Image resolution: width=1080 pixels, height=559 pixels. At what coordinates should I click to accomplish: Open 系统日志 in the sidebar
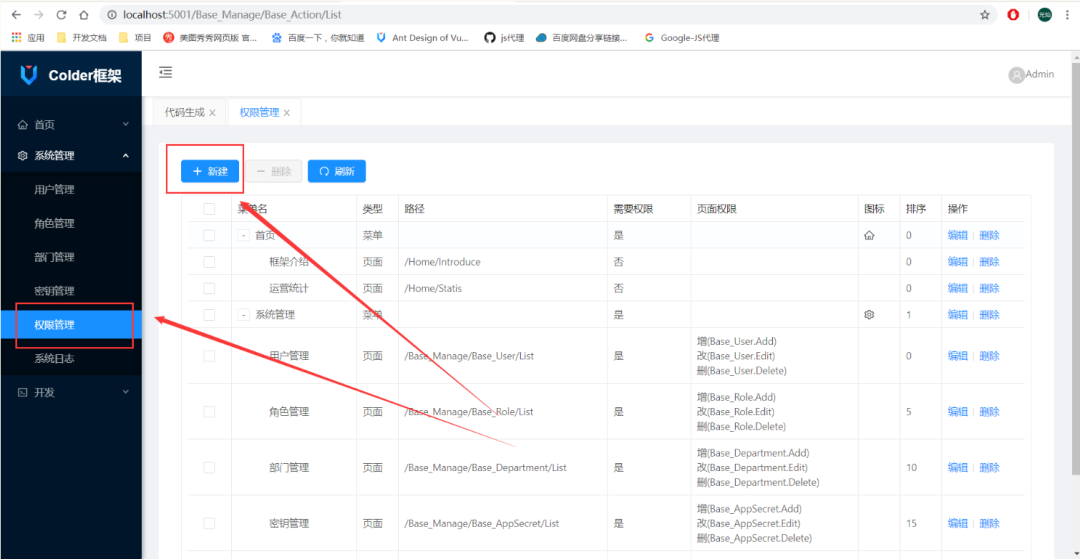coord(71,358)
